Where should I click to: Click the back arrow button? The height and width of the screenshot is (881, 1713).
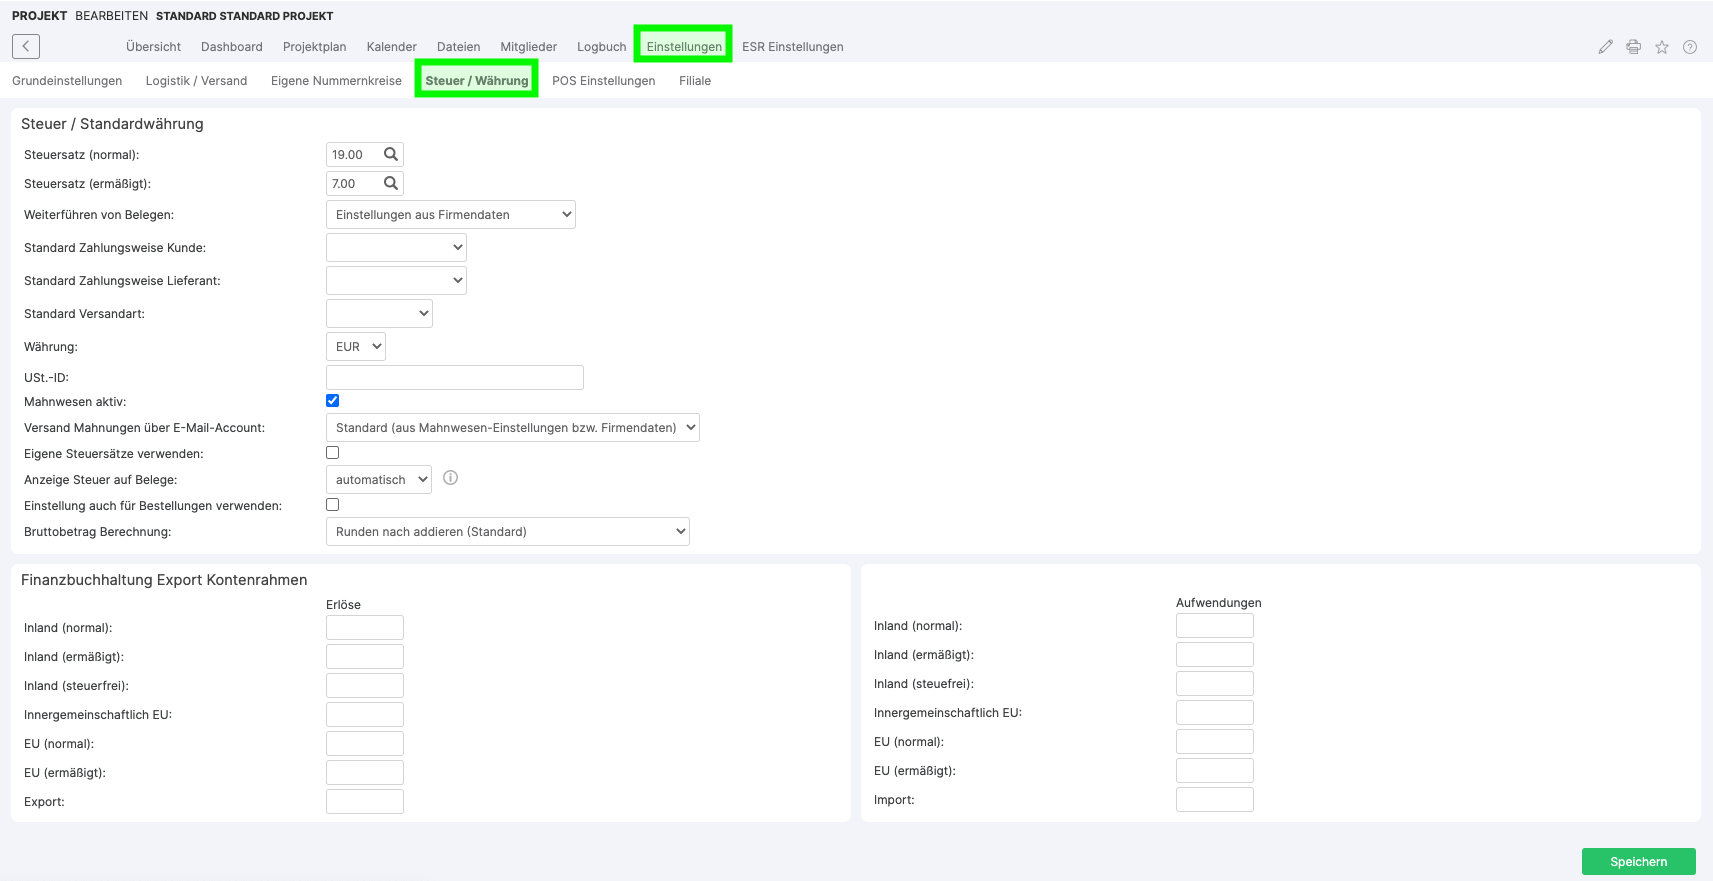pyautogui.click(x=26, y=46)
